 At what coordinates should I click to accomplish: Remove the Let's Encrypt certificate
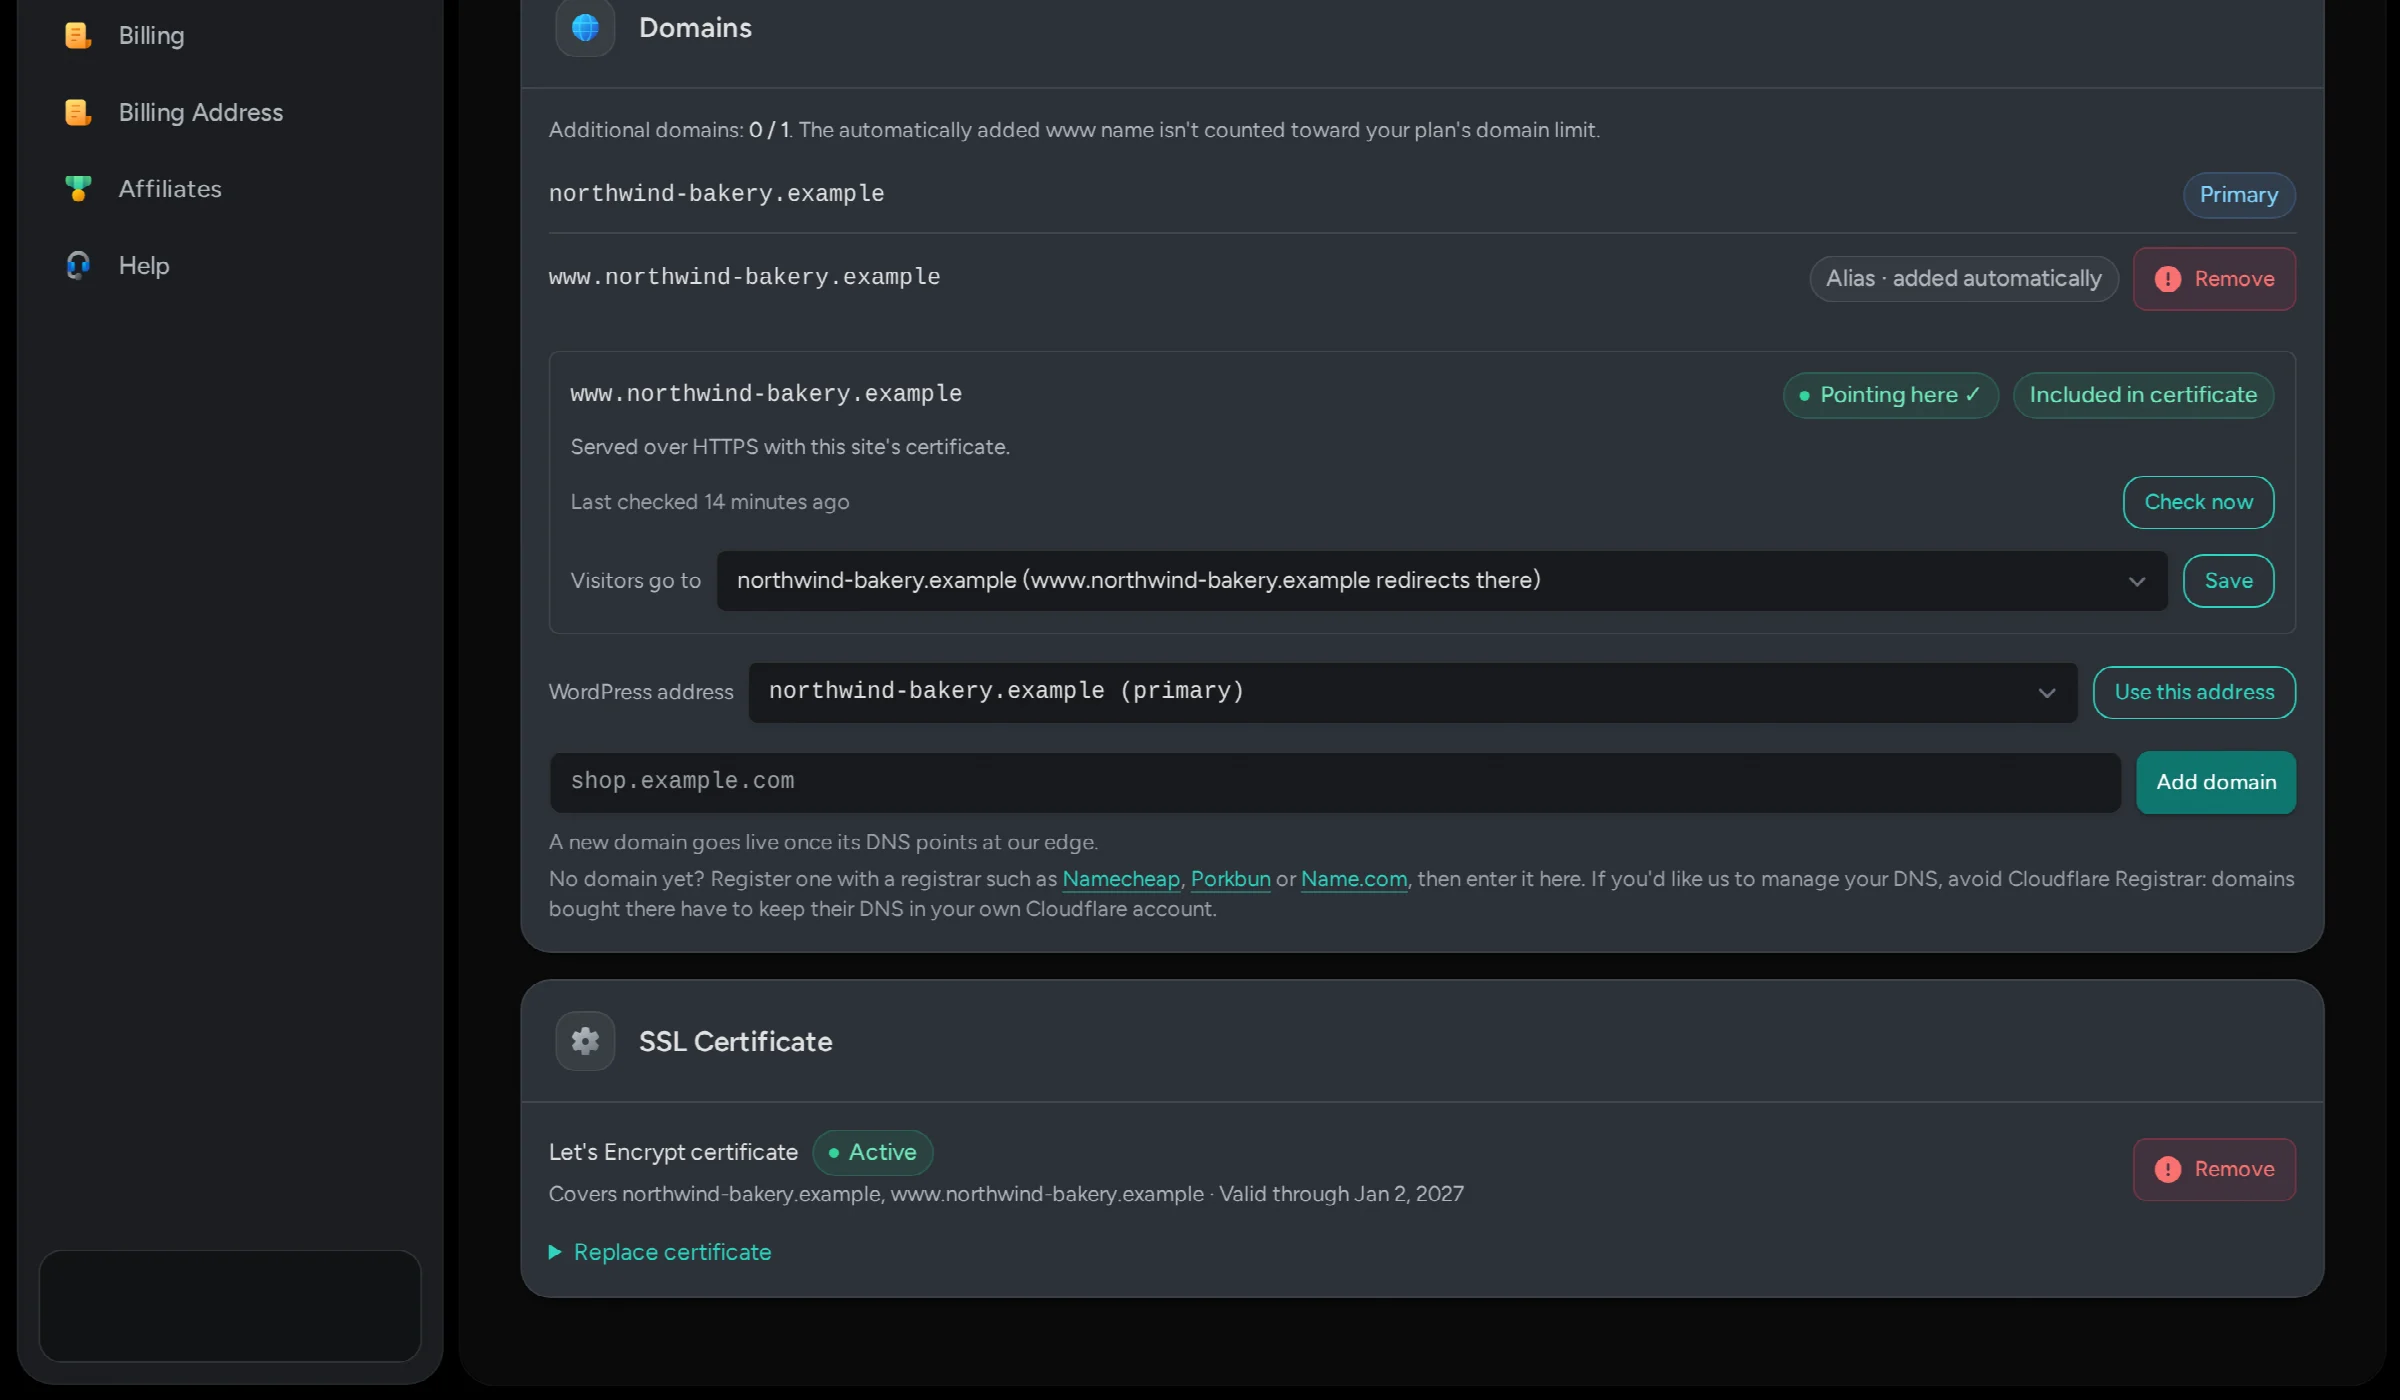point(2214,1169)
